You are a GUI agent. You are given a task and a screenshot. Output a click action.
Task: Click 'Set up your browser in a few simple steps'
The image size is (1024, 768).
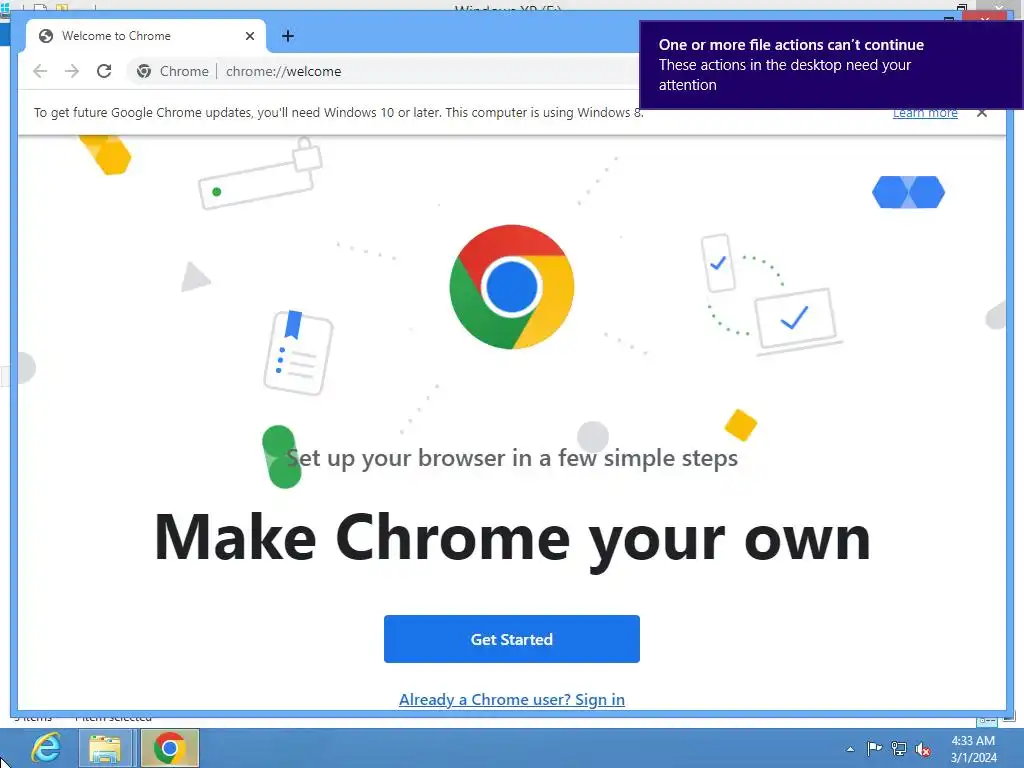click(x=512, y=458)
